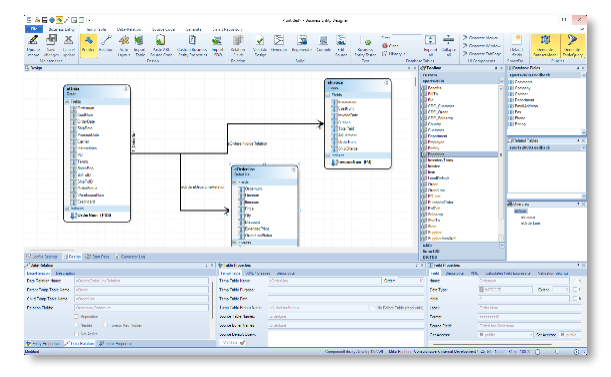Click Generate Viewer button

click(480, 38)
